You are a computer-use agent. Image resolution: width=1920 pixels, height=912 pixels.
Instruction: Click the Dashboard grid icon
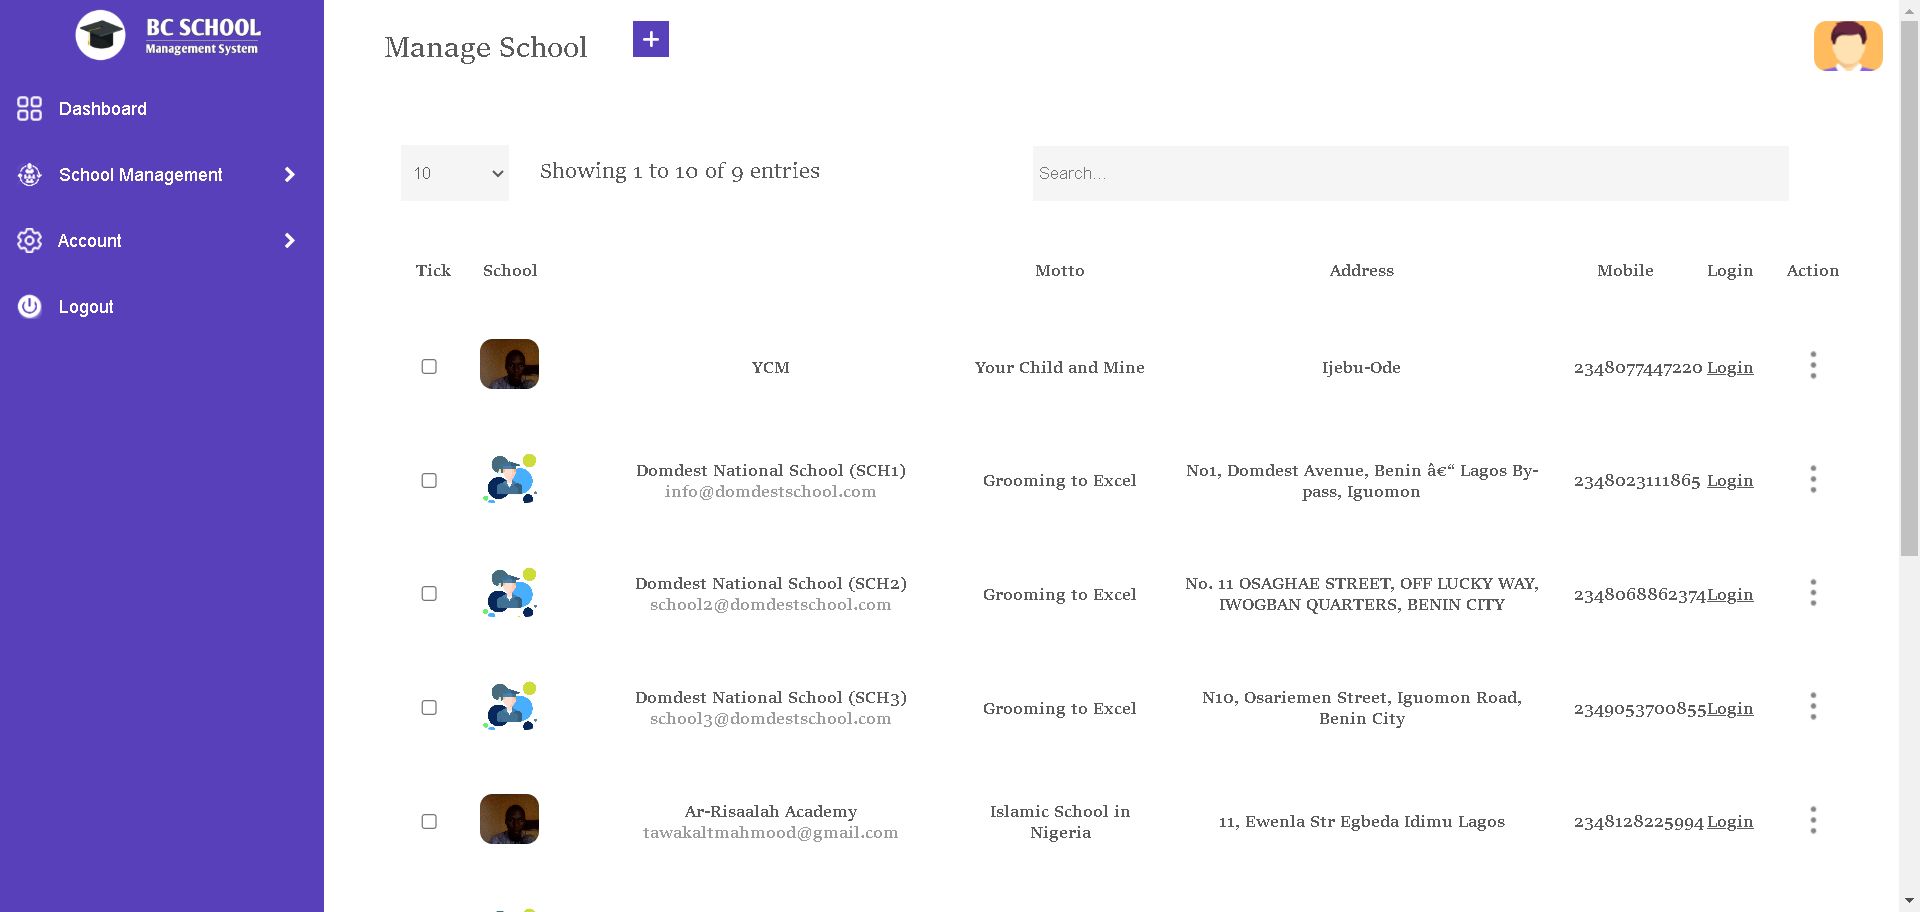point(29,109)
